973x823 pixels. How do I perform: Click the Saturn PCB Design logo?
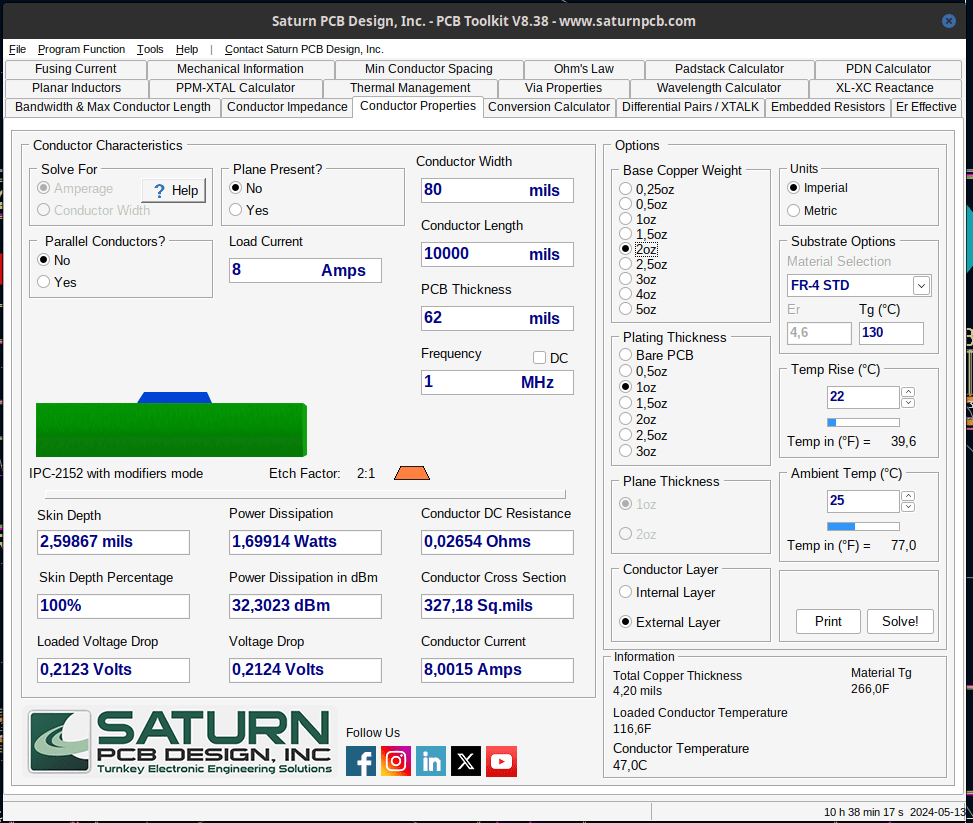click(181, 742)
